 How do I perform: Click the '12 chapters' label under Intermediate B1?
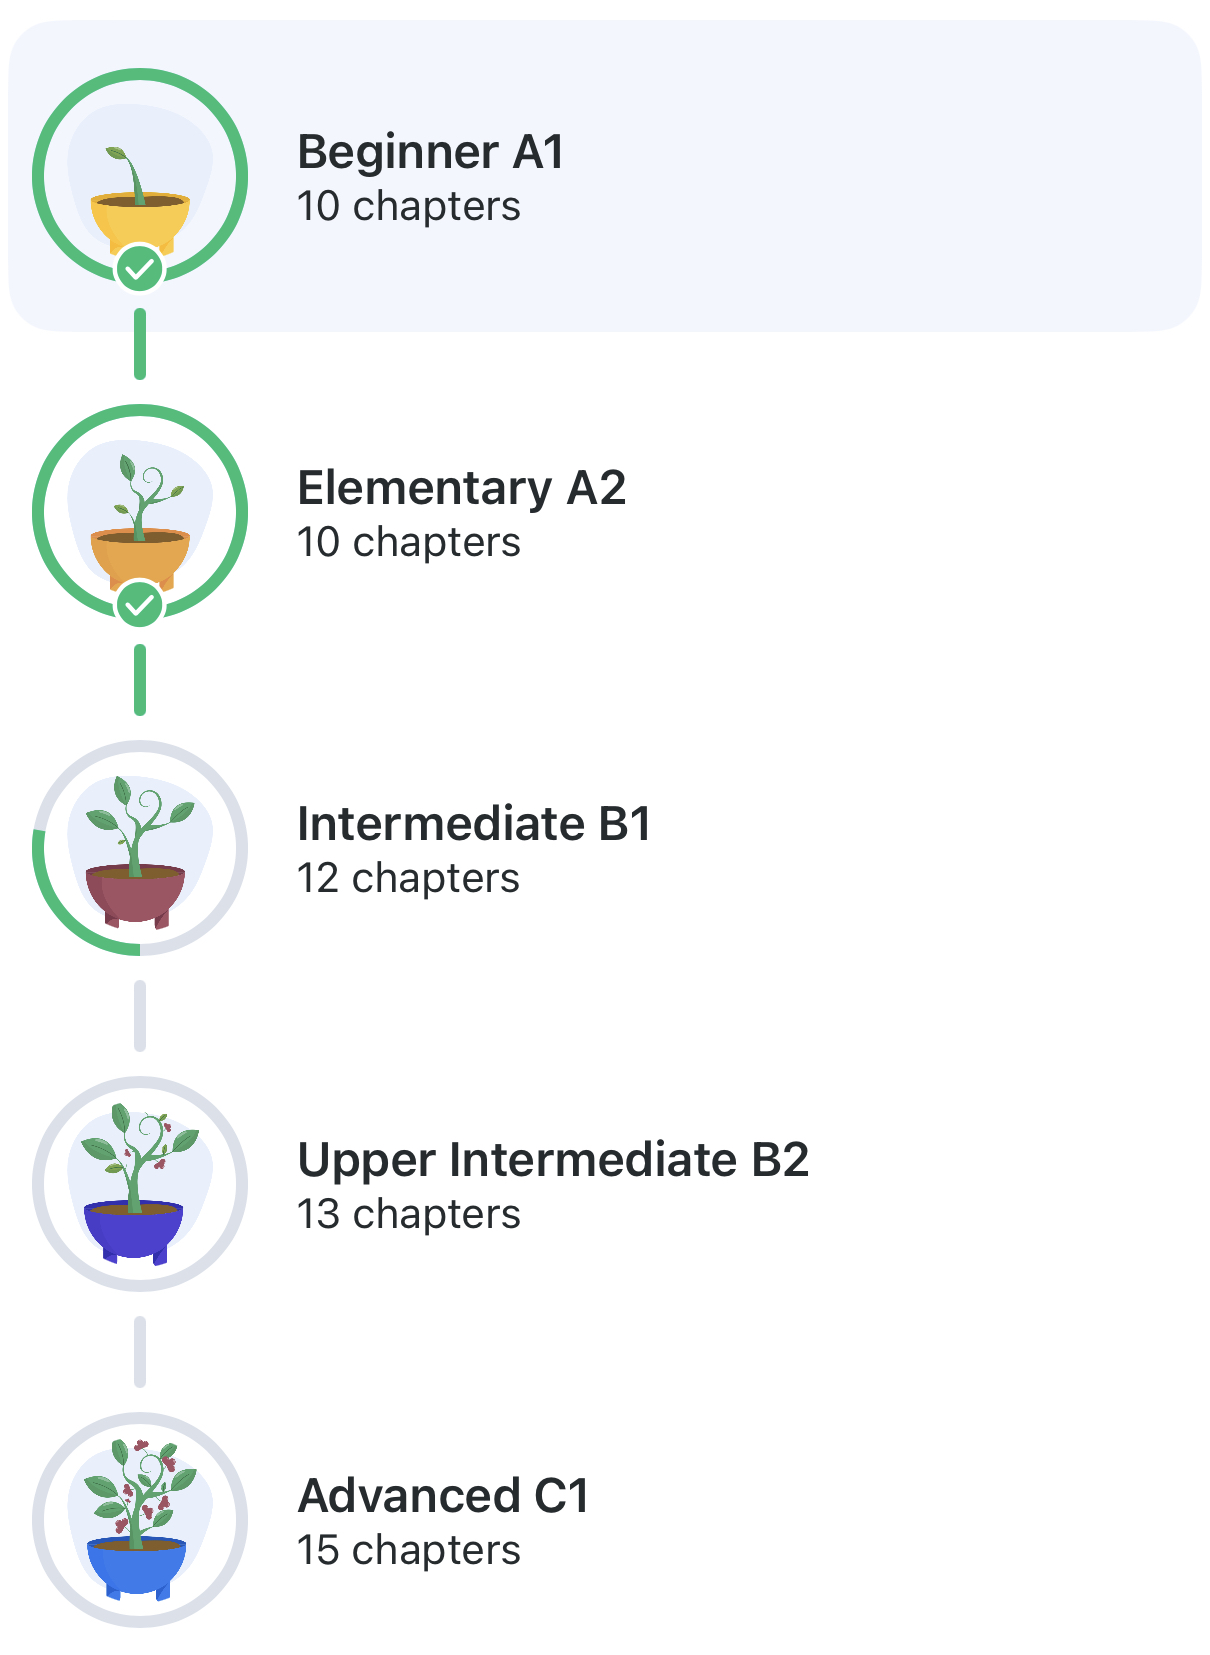[x=408, y=878]
